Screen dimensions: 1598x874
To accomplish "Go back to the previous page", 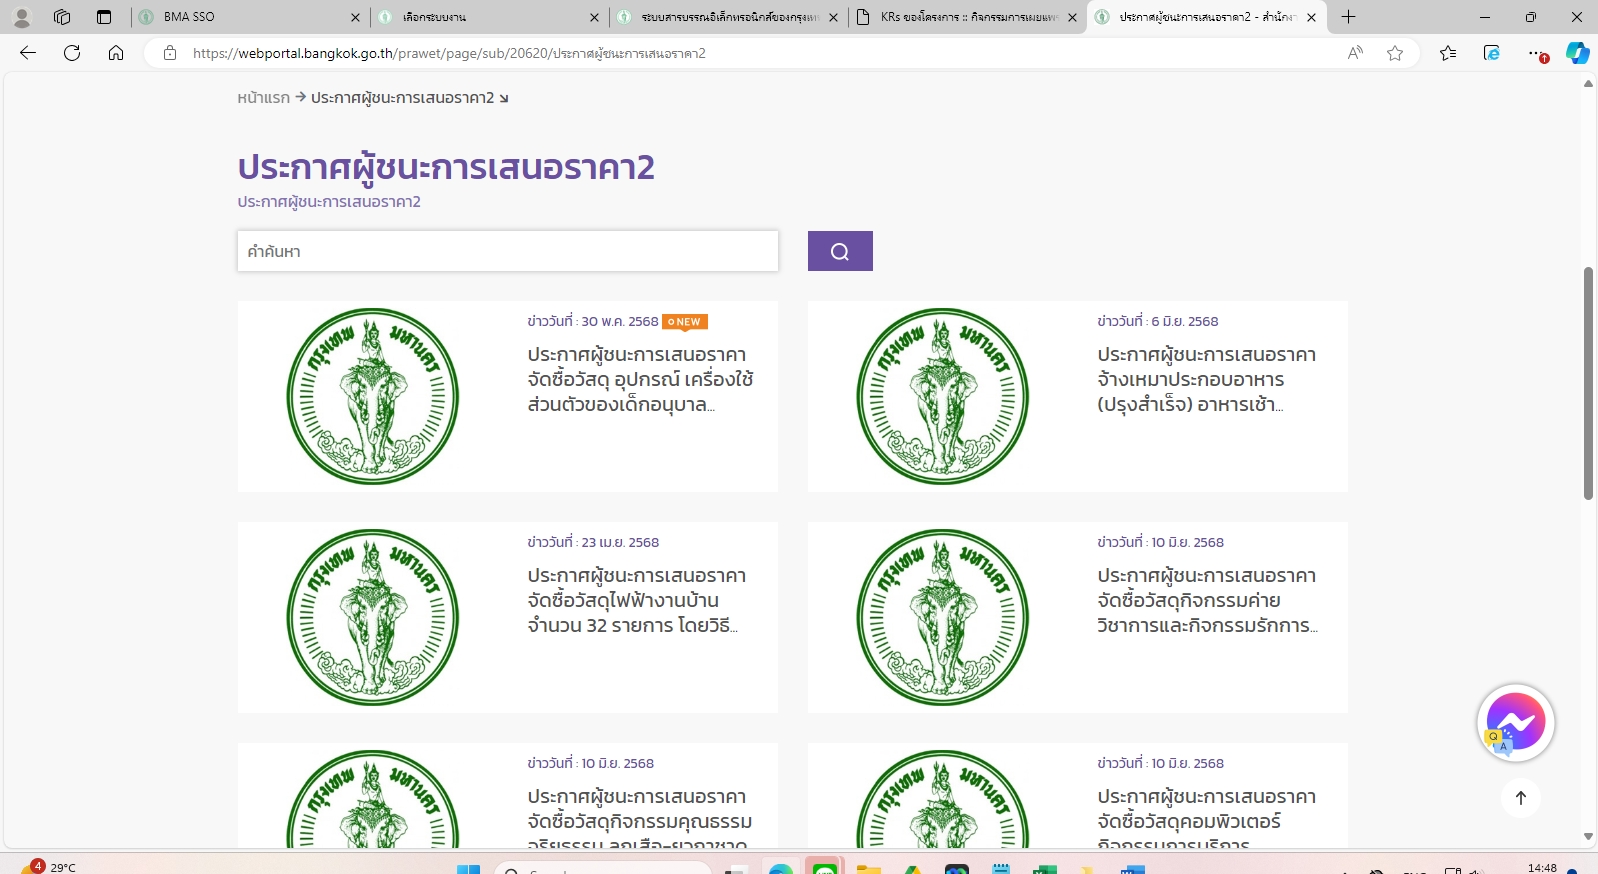I will [x=28, y=53].
